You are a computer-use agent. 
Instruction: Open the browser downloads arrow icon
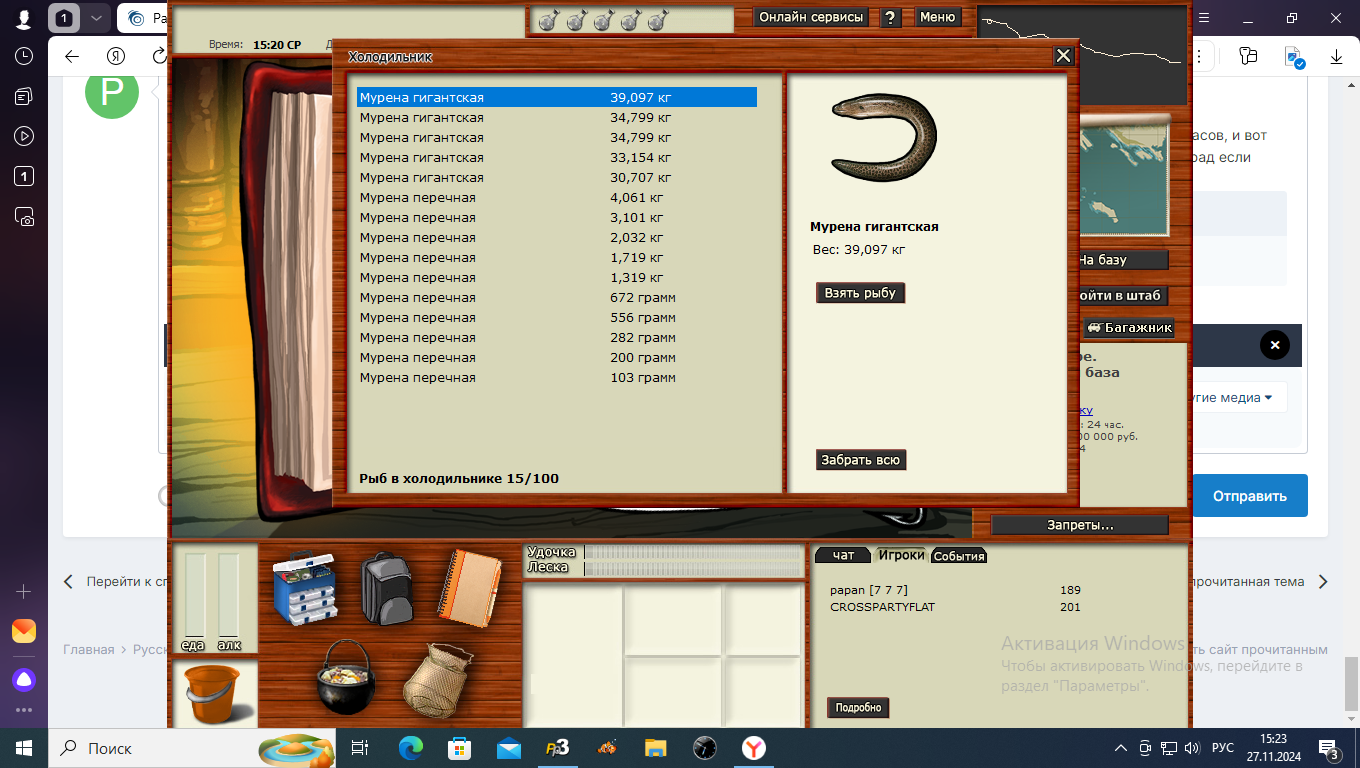[x=1336, y=57]
